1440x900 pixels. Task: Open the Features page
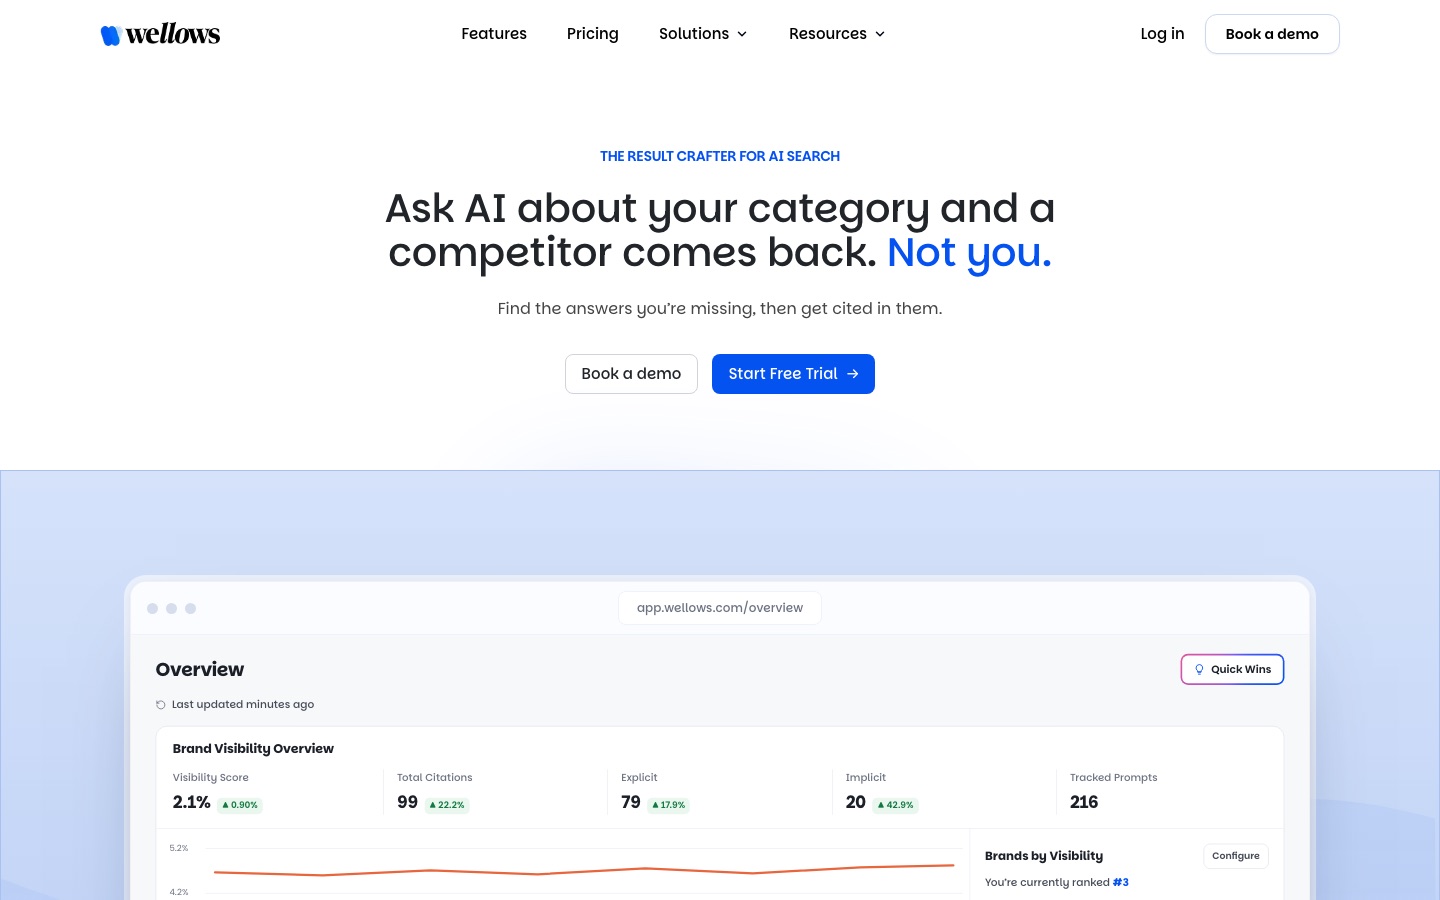(494, 34)
